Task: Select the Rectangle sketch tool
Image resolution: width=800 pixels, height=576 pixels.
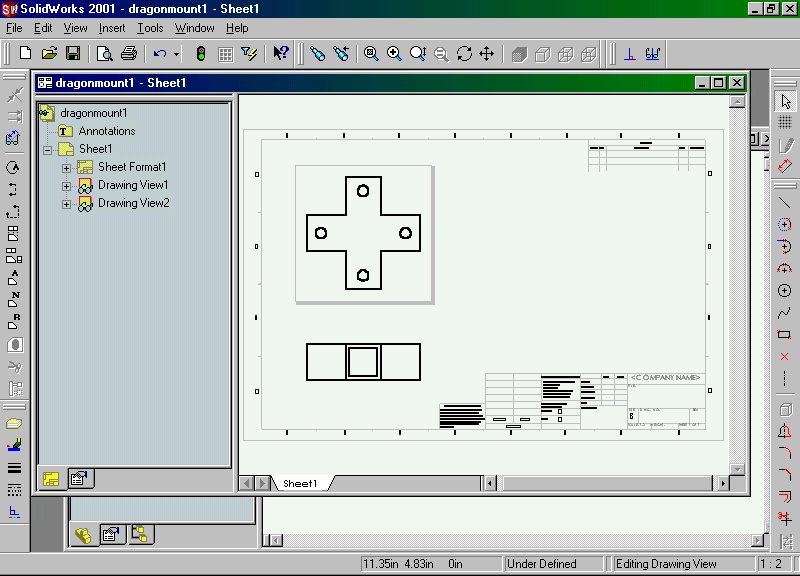Action: pos(785,334)
